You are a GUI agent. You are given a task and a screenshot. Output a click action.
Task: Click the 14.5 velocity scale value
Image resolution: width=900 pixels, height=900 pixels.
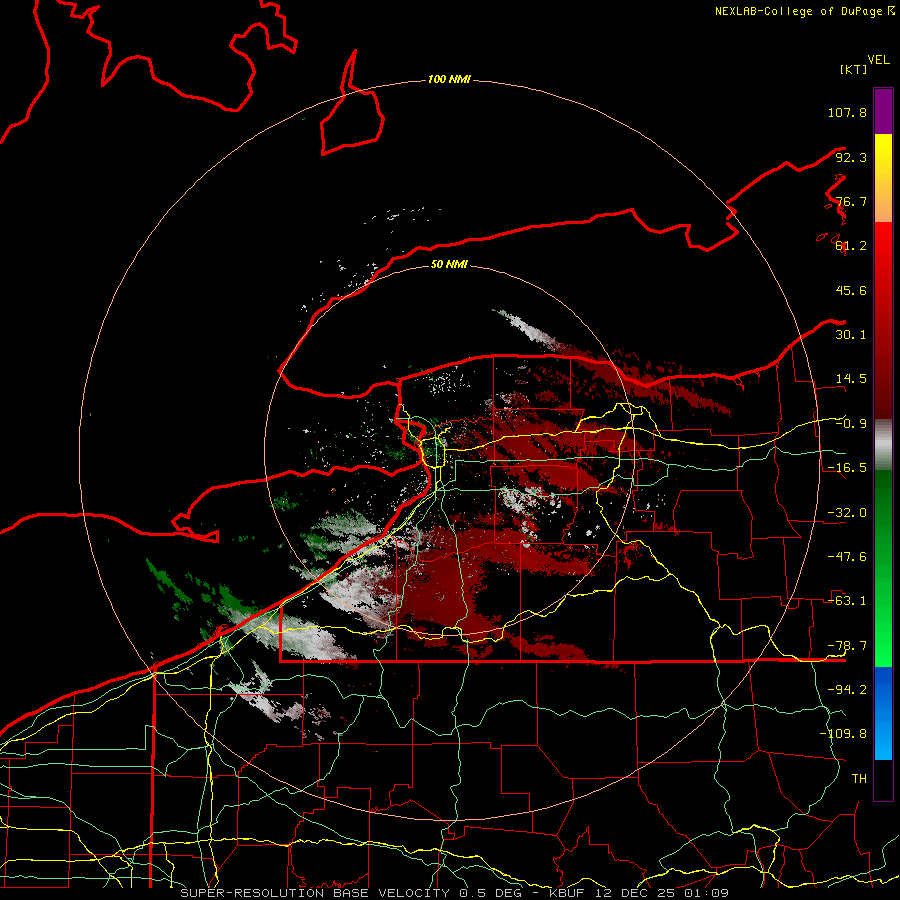pyautogui.click(x=851, y=379)
